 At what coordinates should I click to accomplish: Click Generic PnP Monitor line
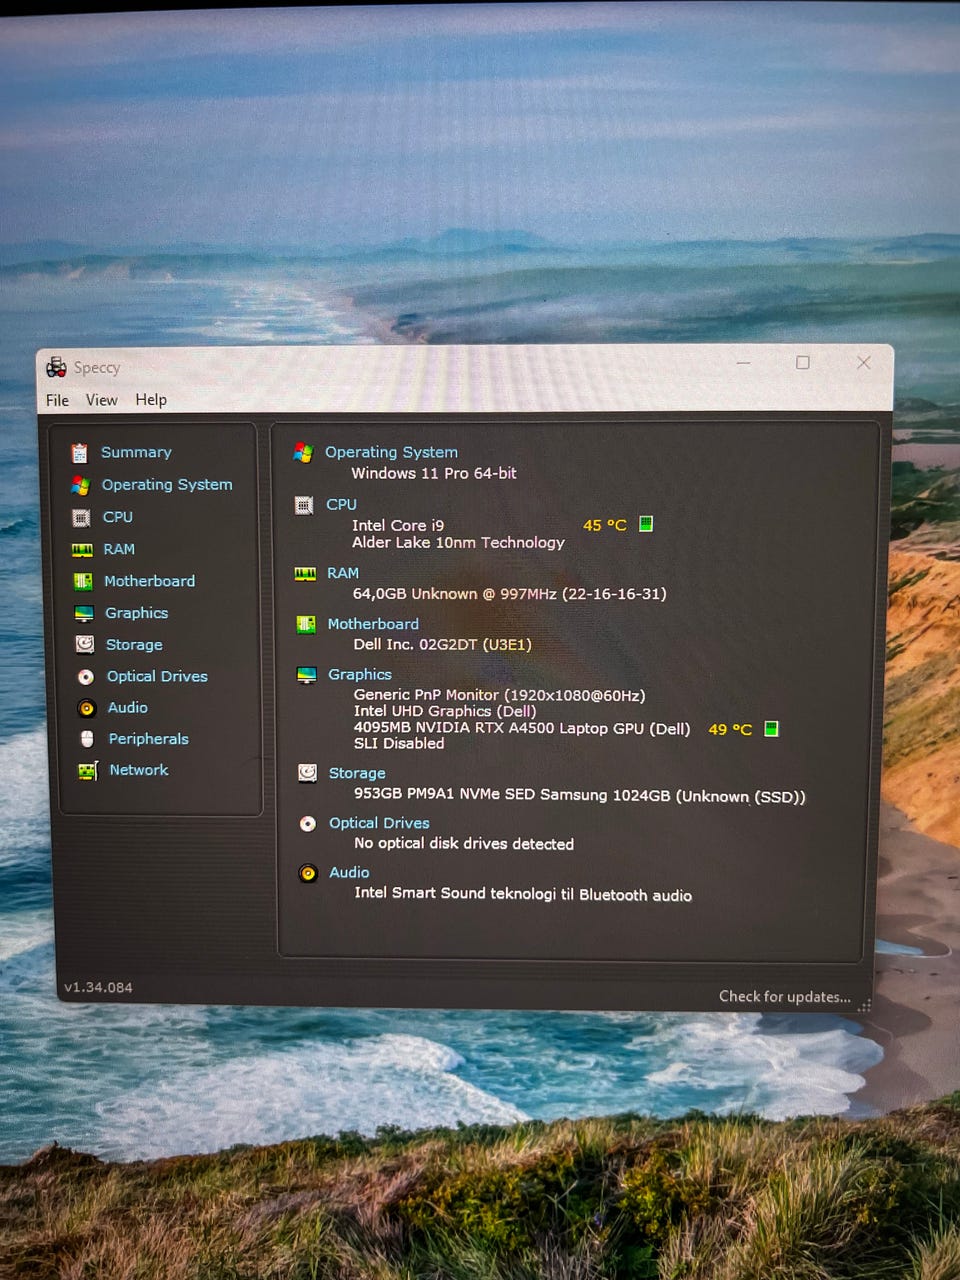[500, 695]
